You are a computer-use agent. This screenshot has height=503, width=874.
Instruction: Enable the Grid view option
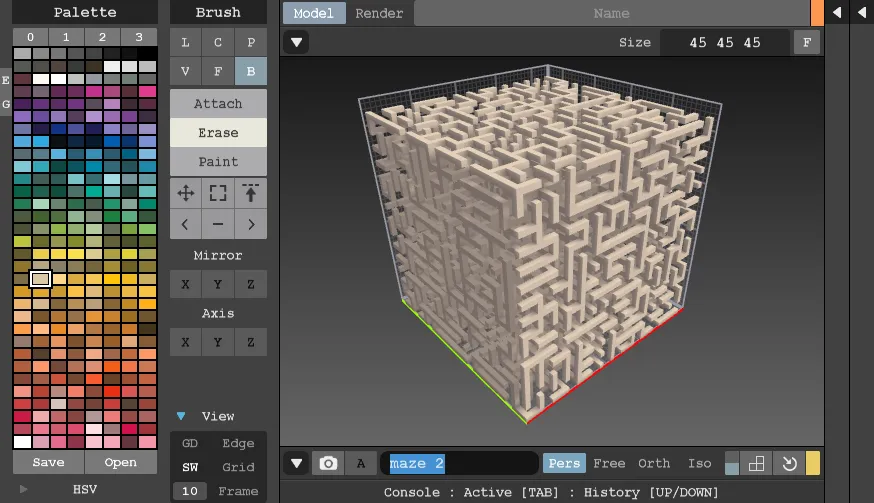coord(238,467)
